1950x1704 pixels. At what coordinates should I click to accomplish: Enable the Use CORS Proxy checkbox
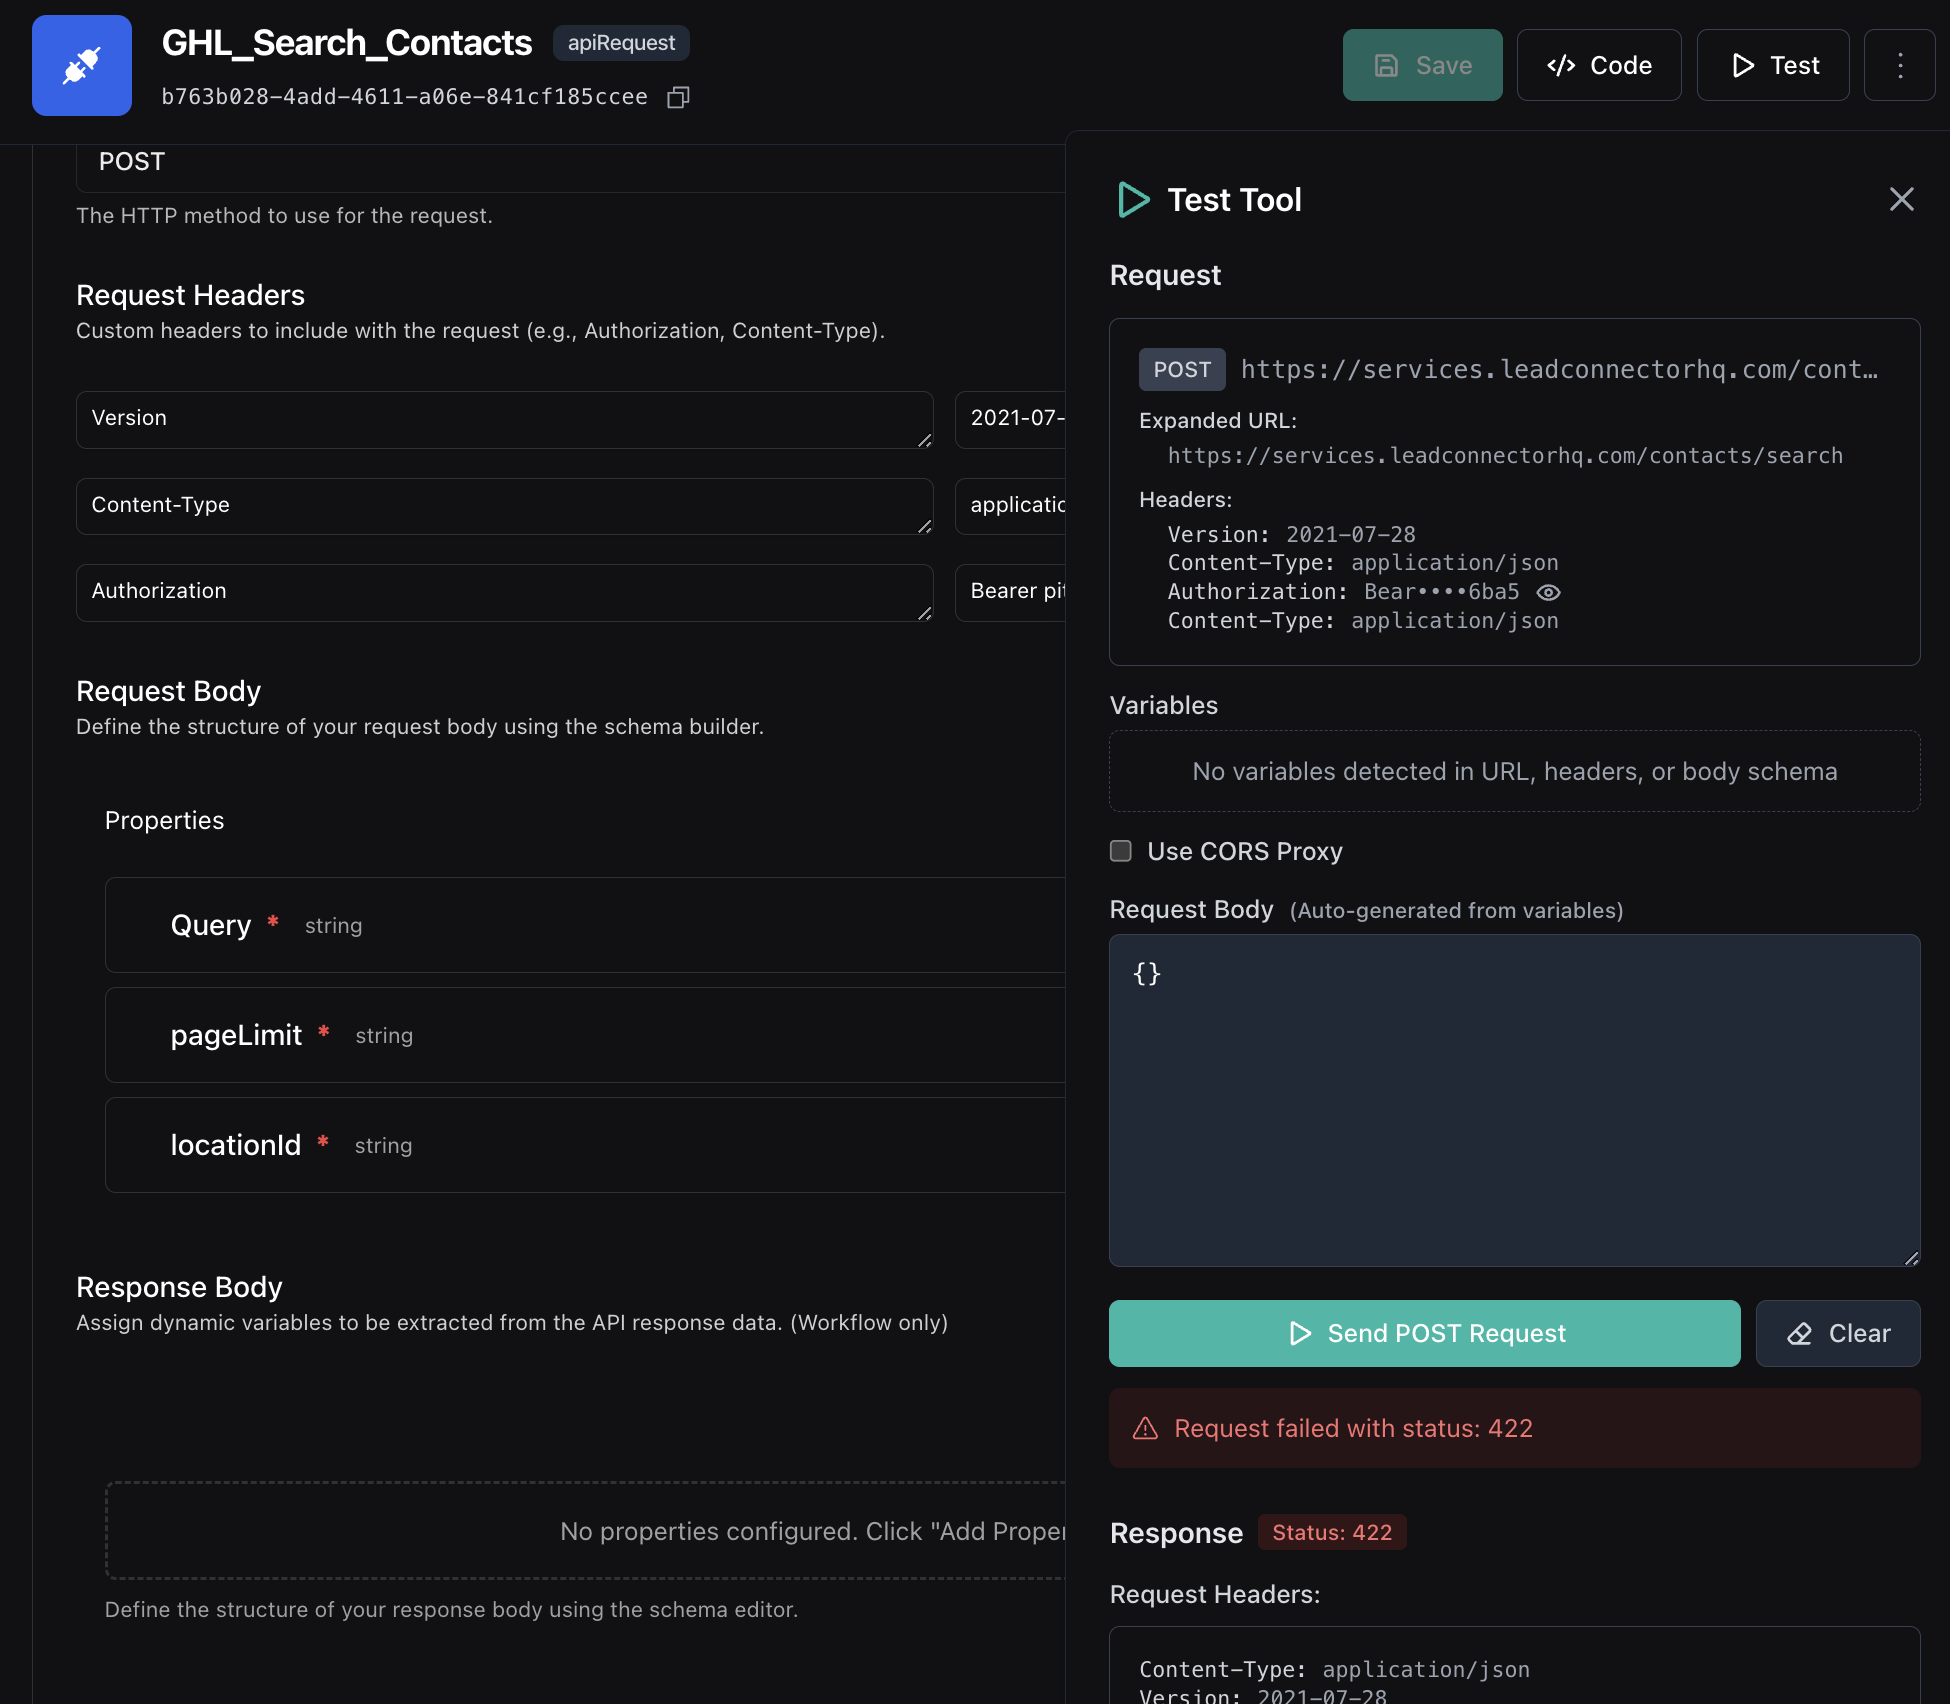click(x=1121, y=851)
